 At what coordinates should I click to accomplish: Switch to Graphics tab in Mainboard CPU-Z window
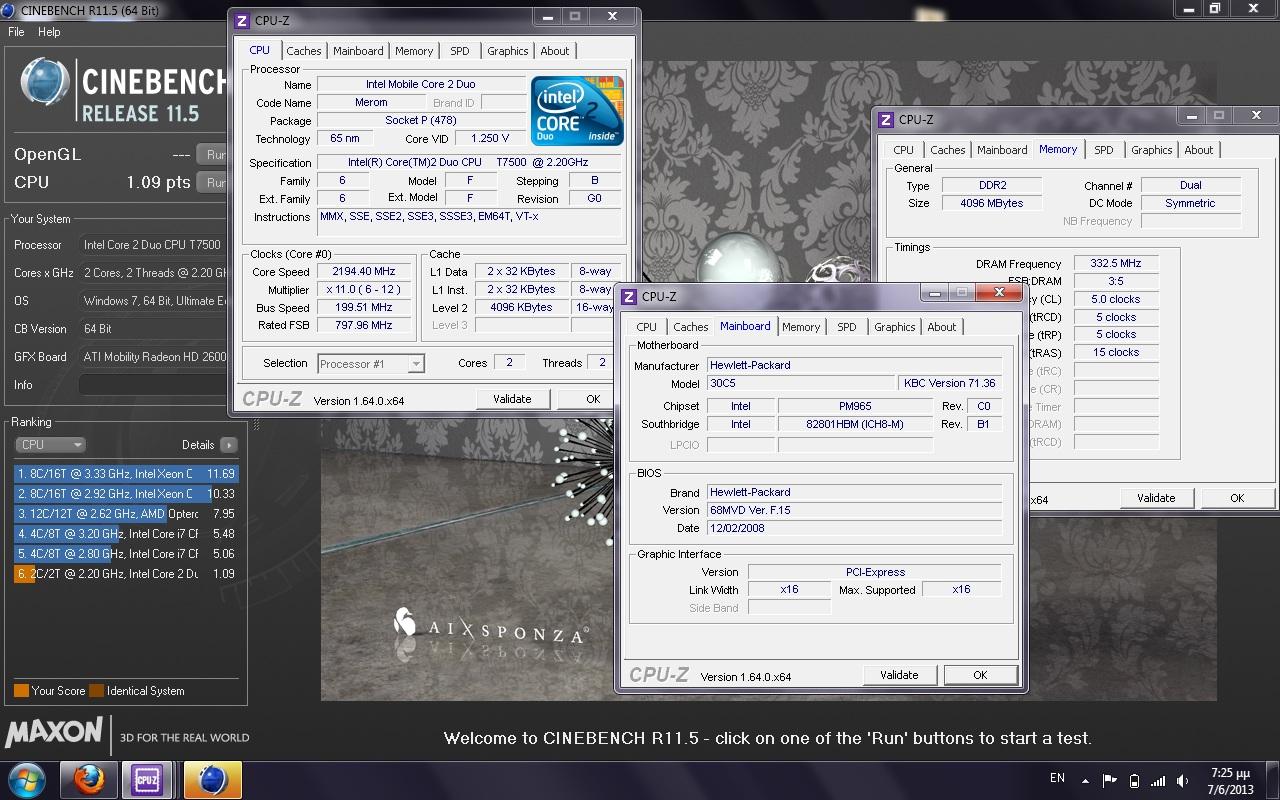tap(895, 327)
